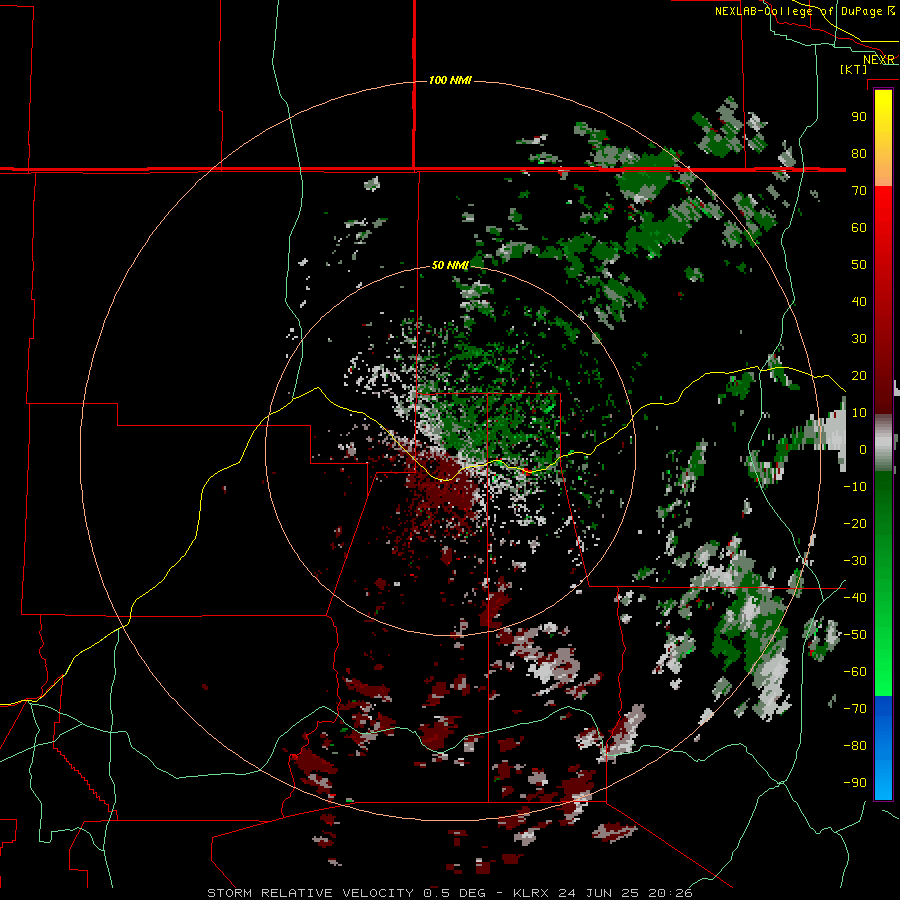Click the -50 value on the velocity scale

855,635
